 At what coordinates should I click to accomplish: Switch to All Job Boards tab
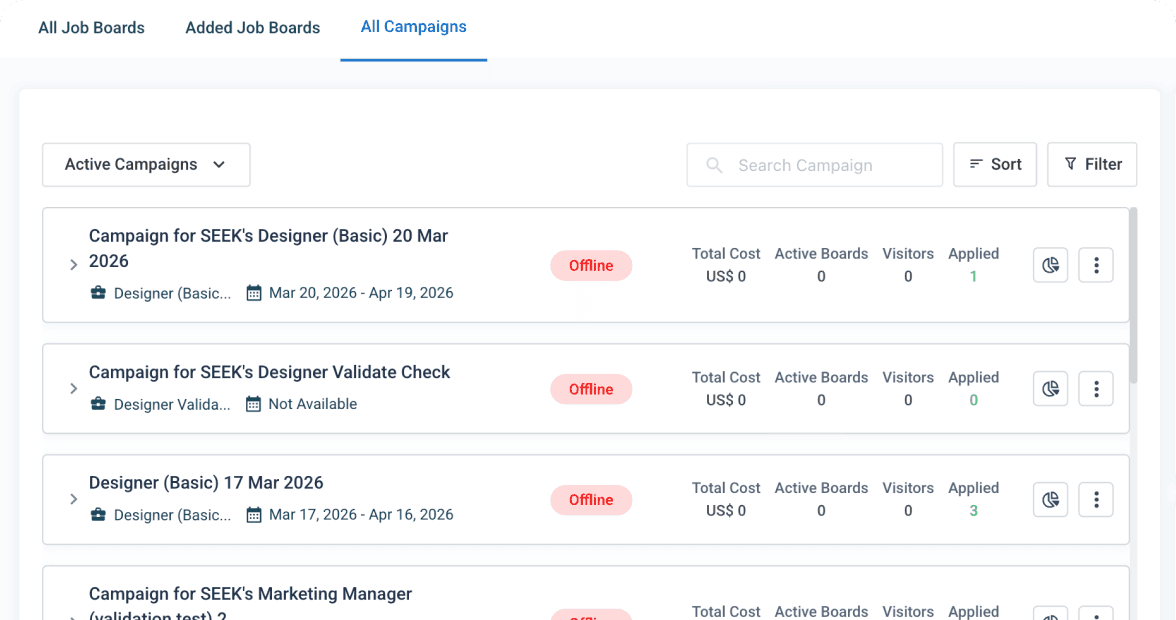(x=92, y=28)
